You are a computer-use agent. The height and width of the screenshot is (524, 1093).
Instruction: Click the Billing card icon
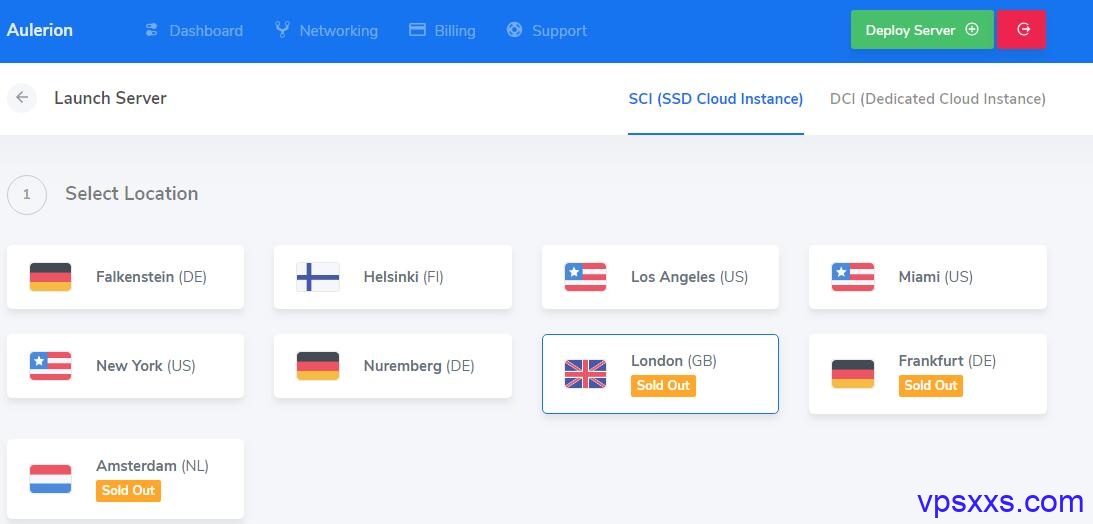417,30
